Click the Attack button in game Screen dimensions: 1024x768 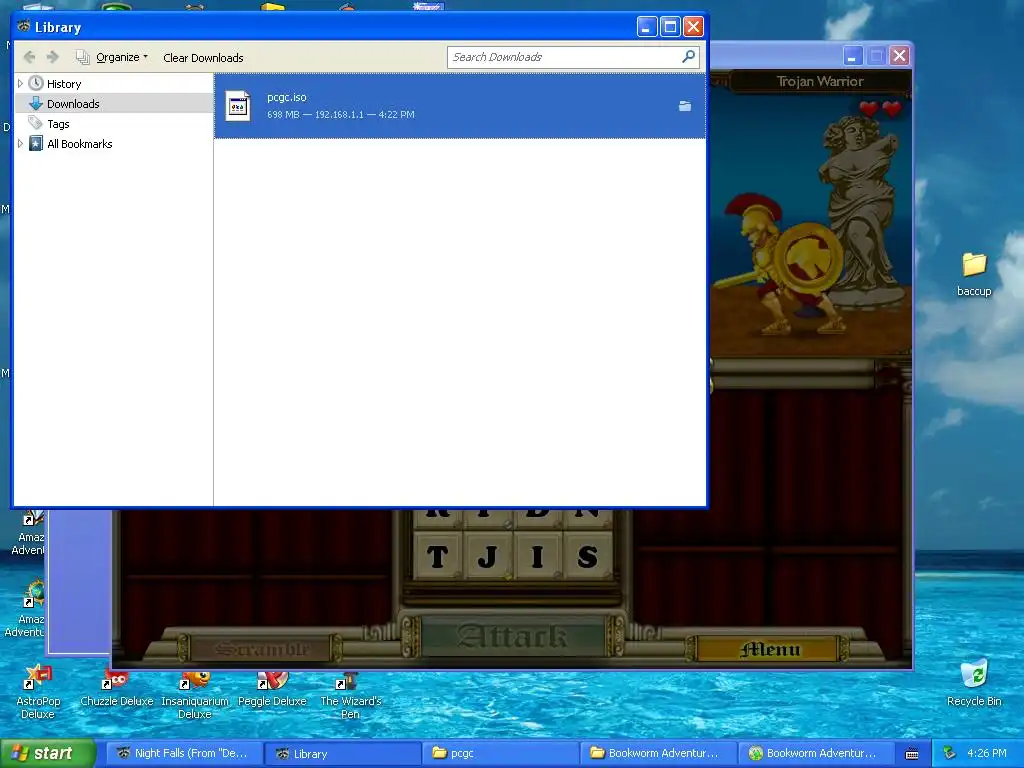(513, 636)
